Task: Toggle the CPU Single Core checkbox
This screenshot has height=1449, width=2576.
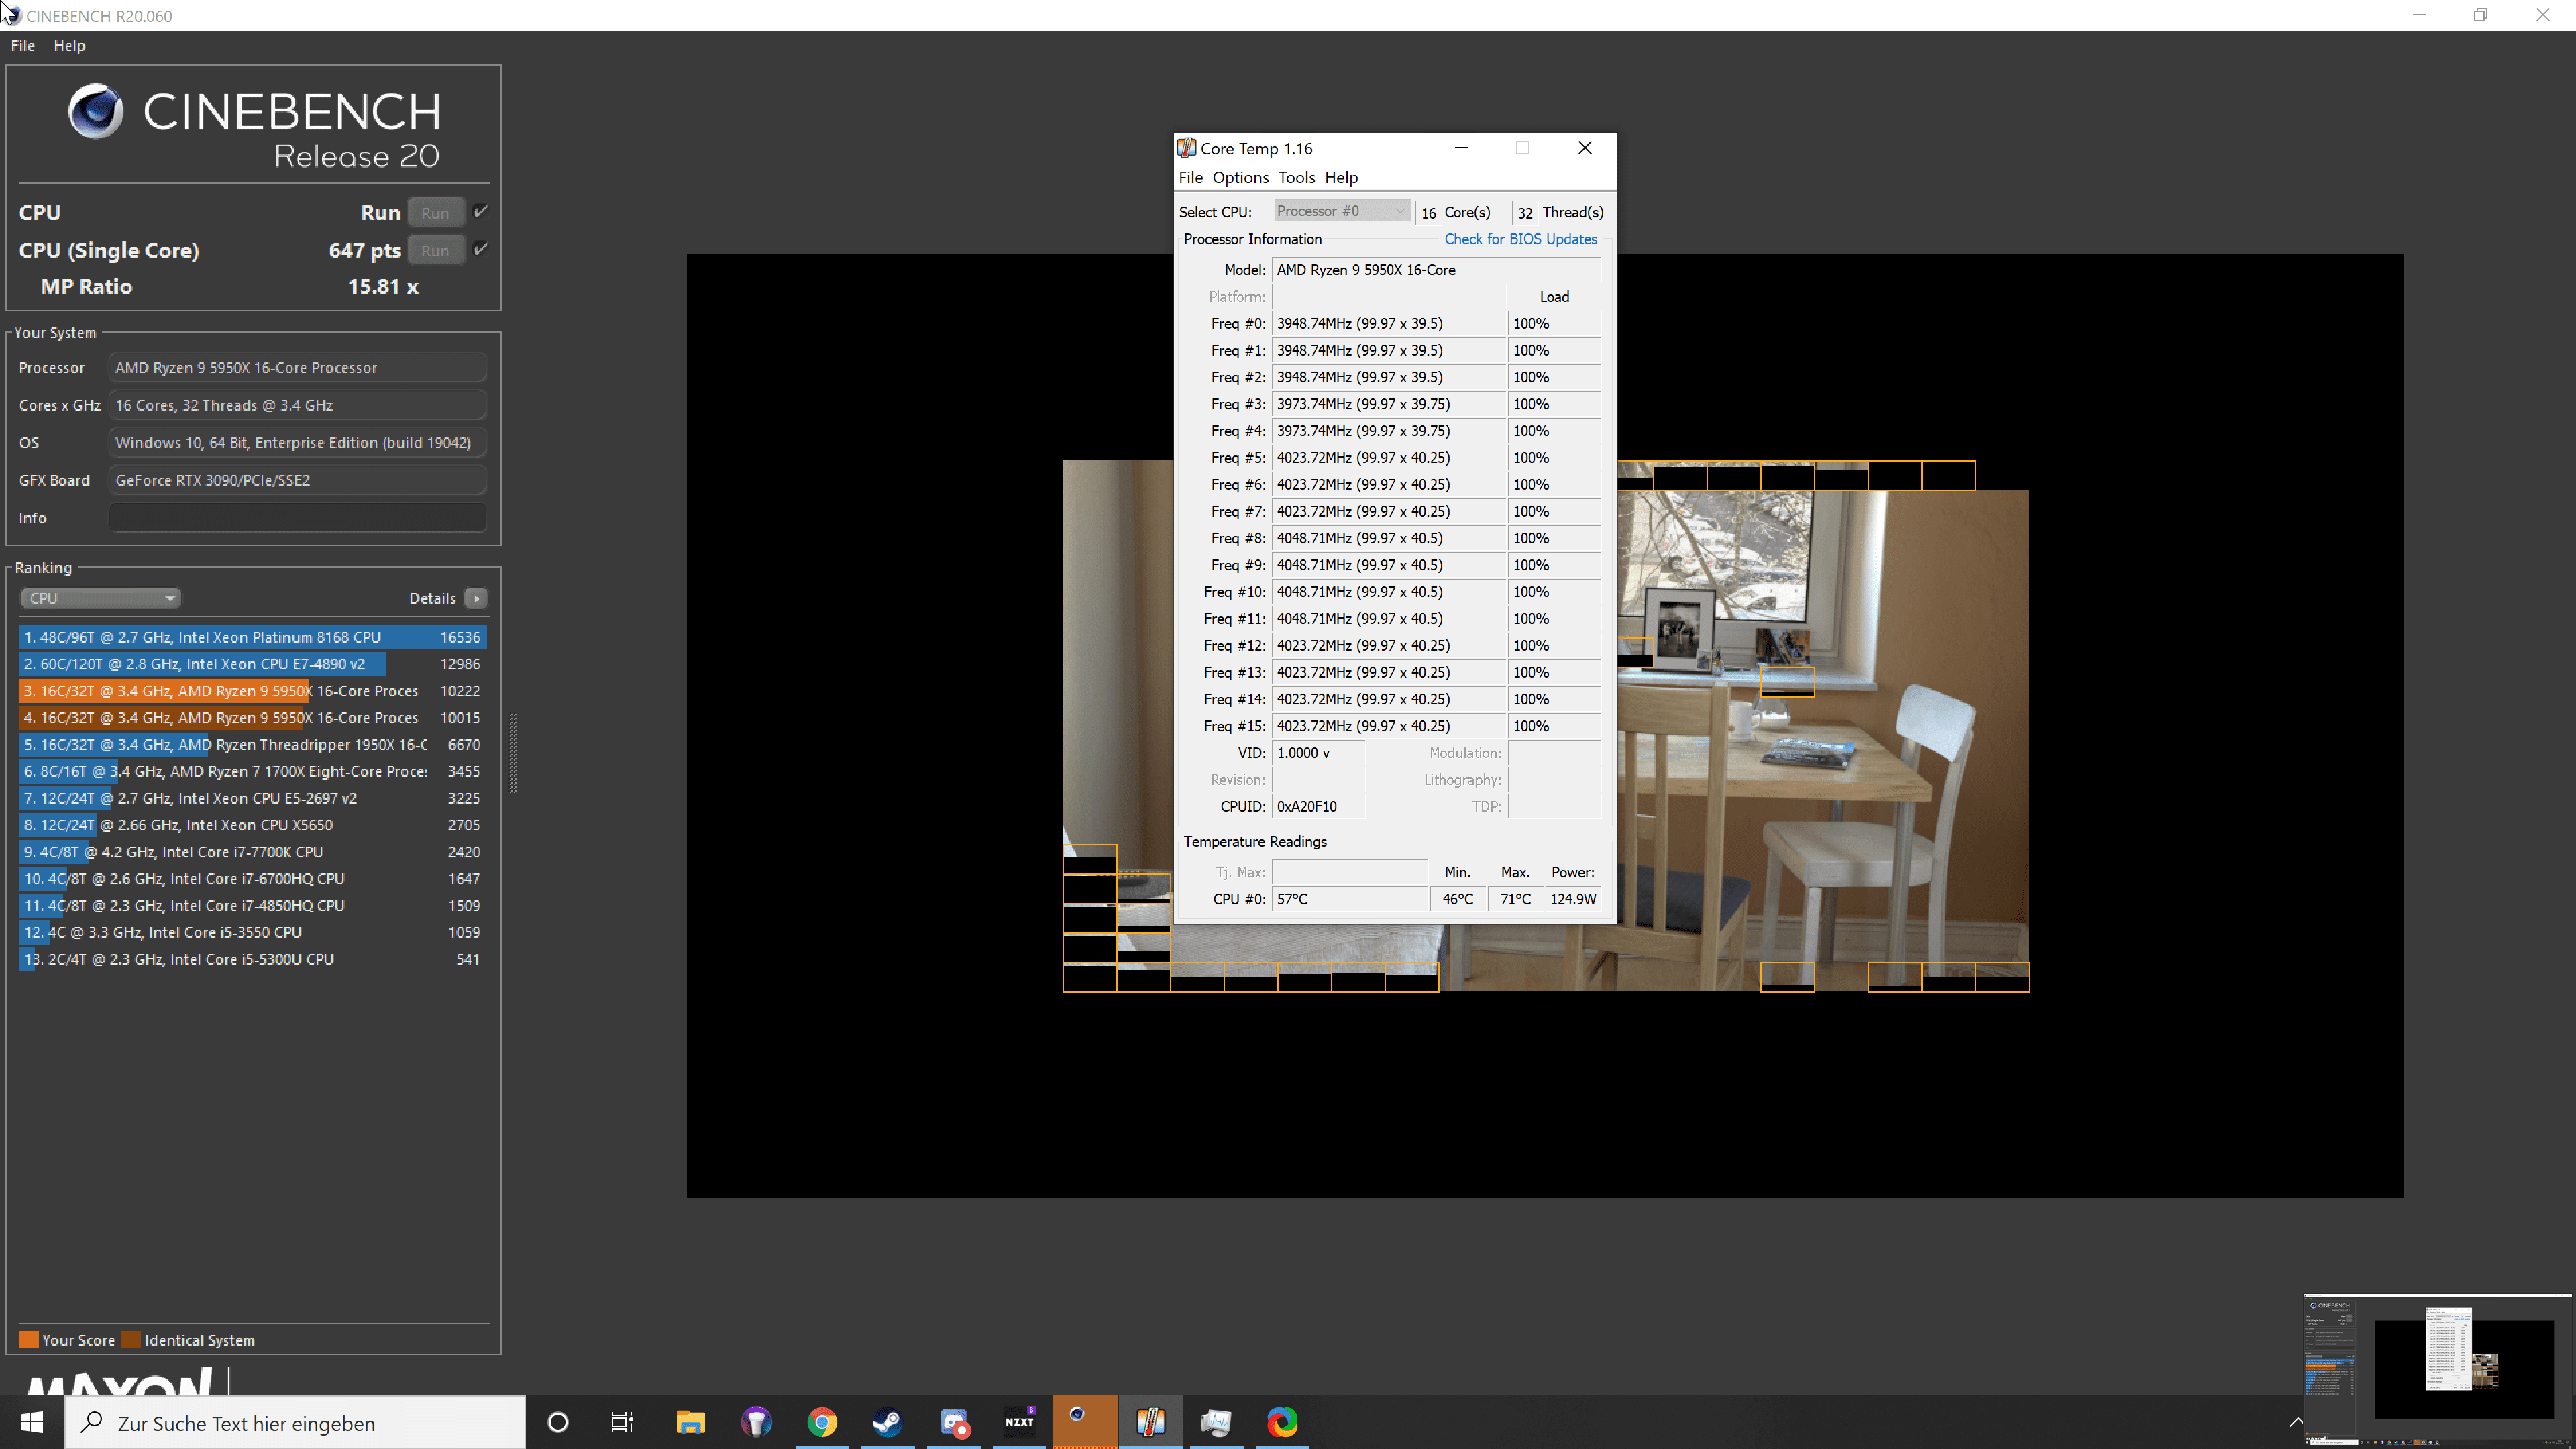Action: (481, 250)
